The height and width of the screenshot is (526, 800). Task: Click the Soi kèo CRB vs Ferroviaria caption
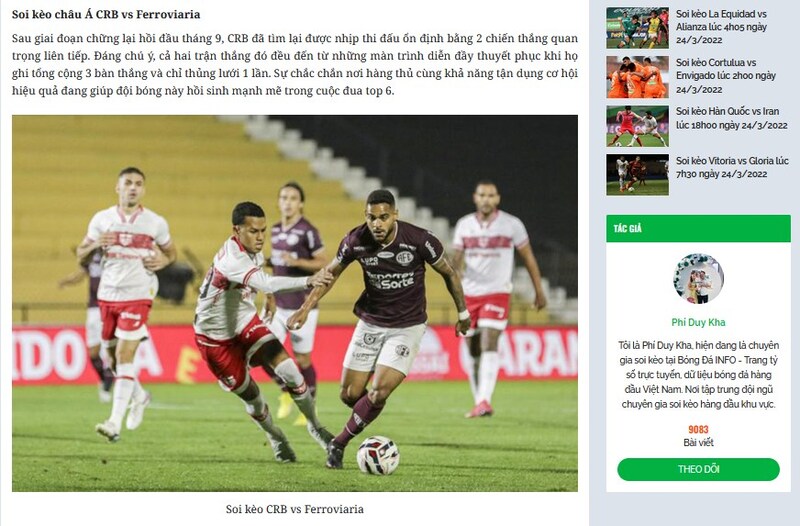coord(295,509)
